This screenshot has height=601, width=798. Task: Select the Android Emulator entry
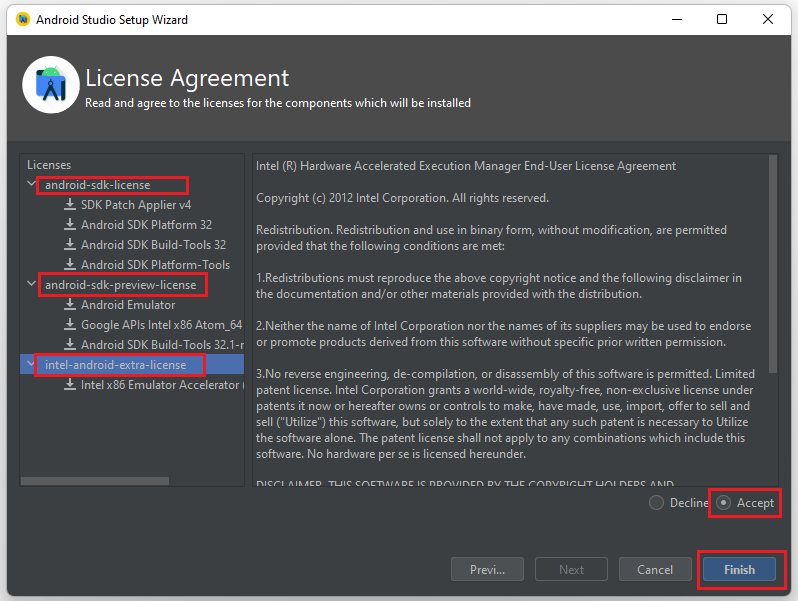[x=128, y=305]
